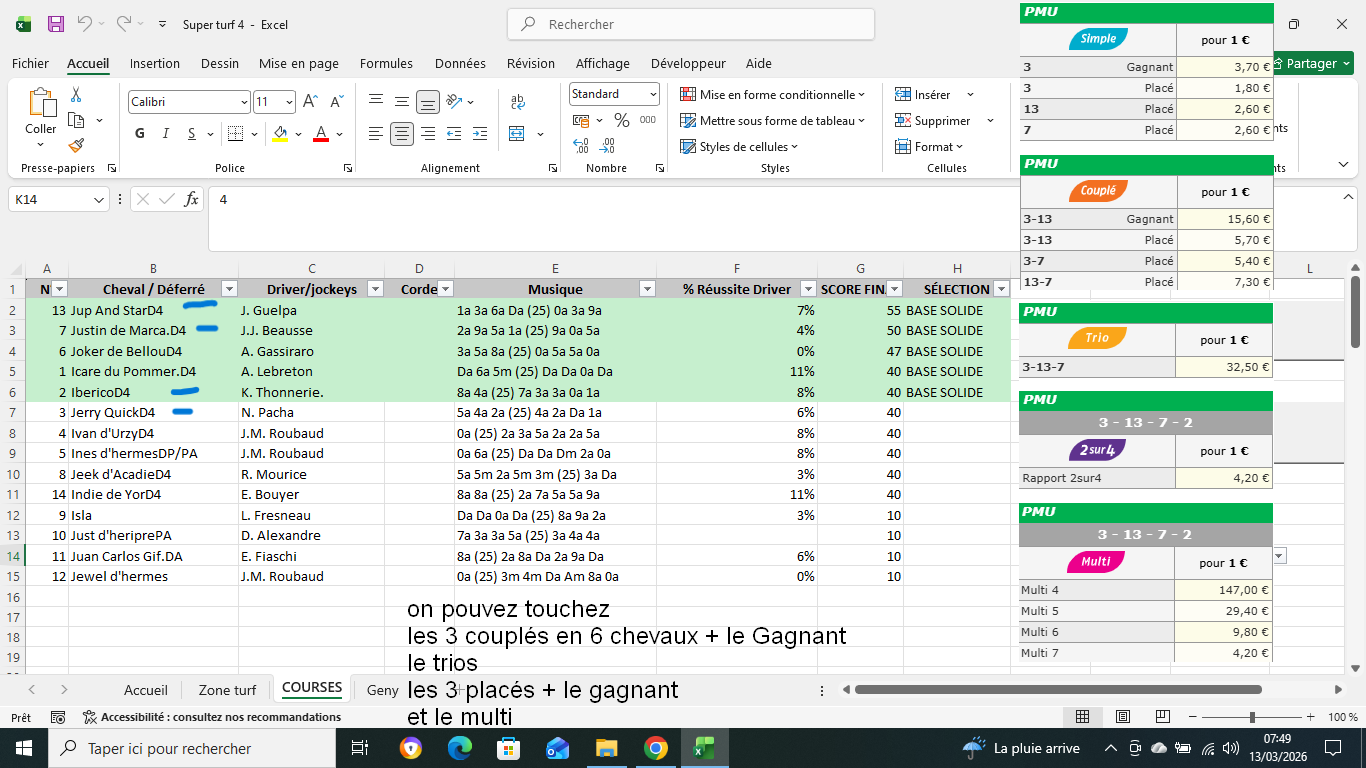Click the Redo arrow in the title bar
Viewport: 1366px width, 768px height.
pos(123,24)
